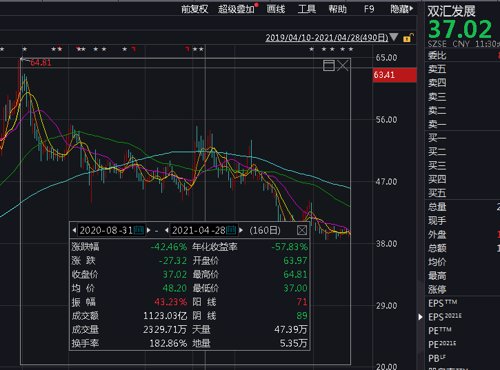This screenshot has width=500, height=370.
Task: Open the 帮助 help menu
Action: (338, 9)
